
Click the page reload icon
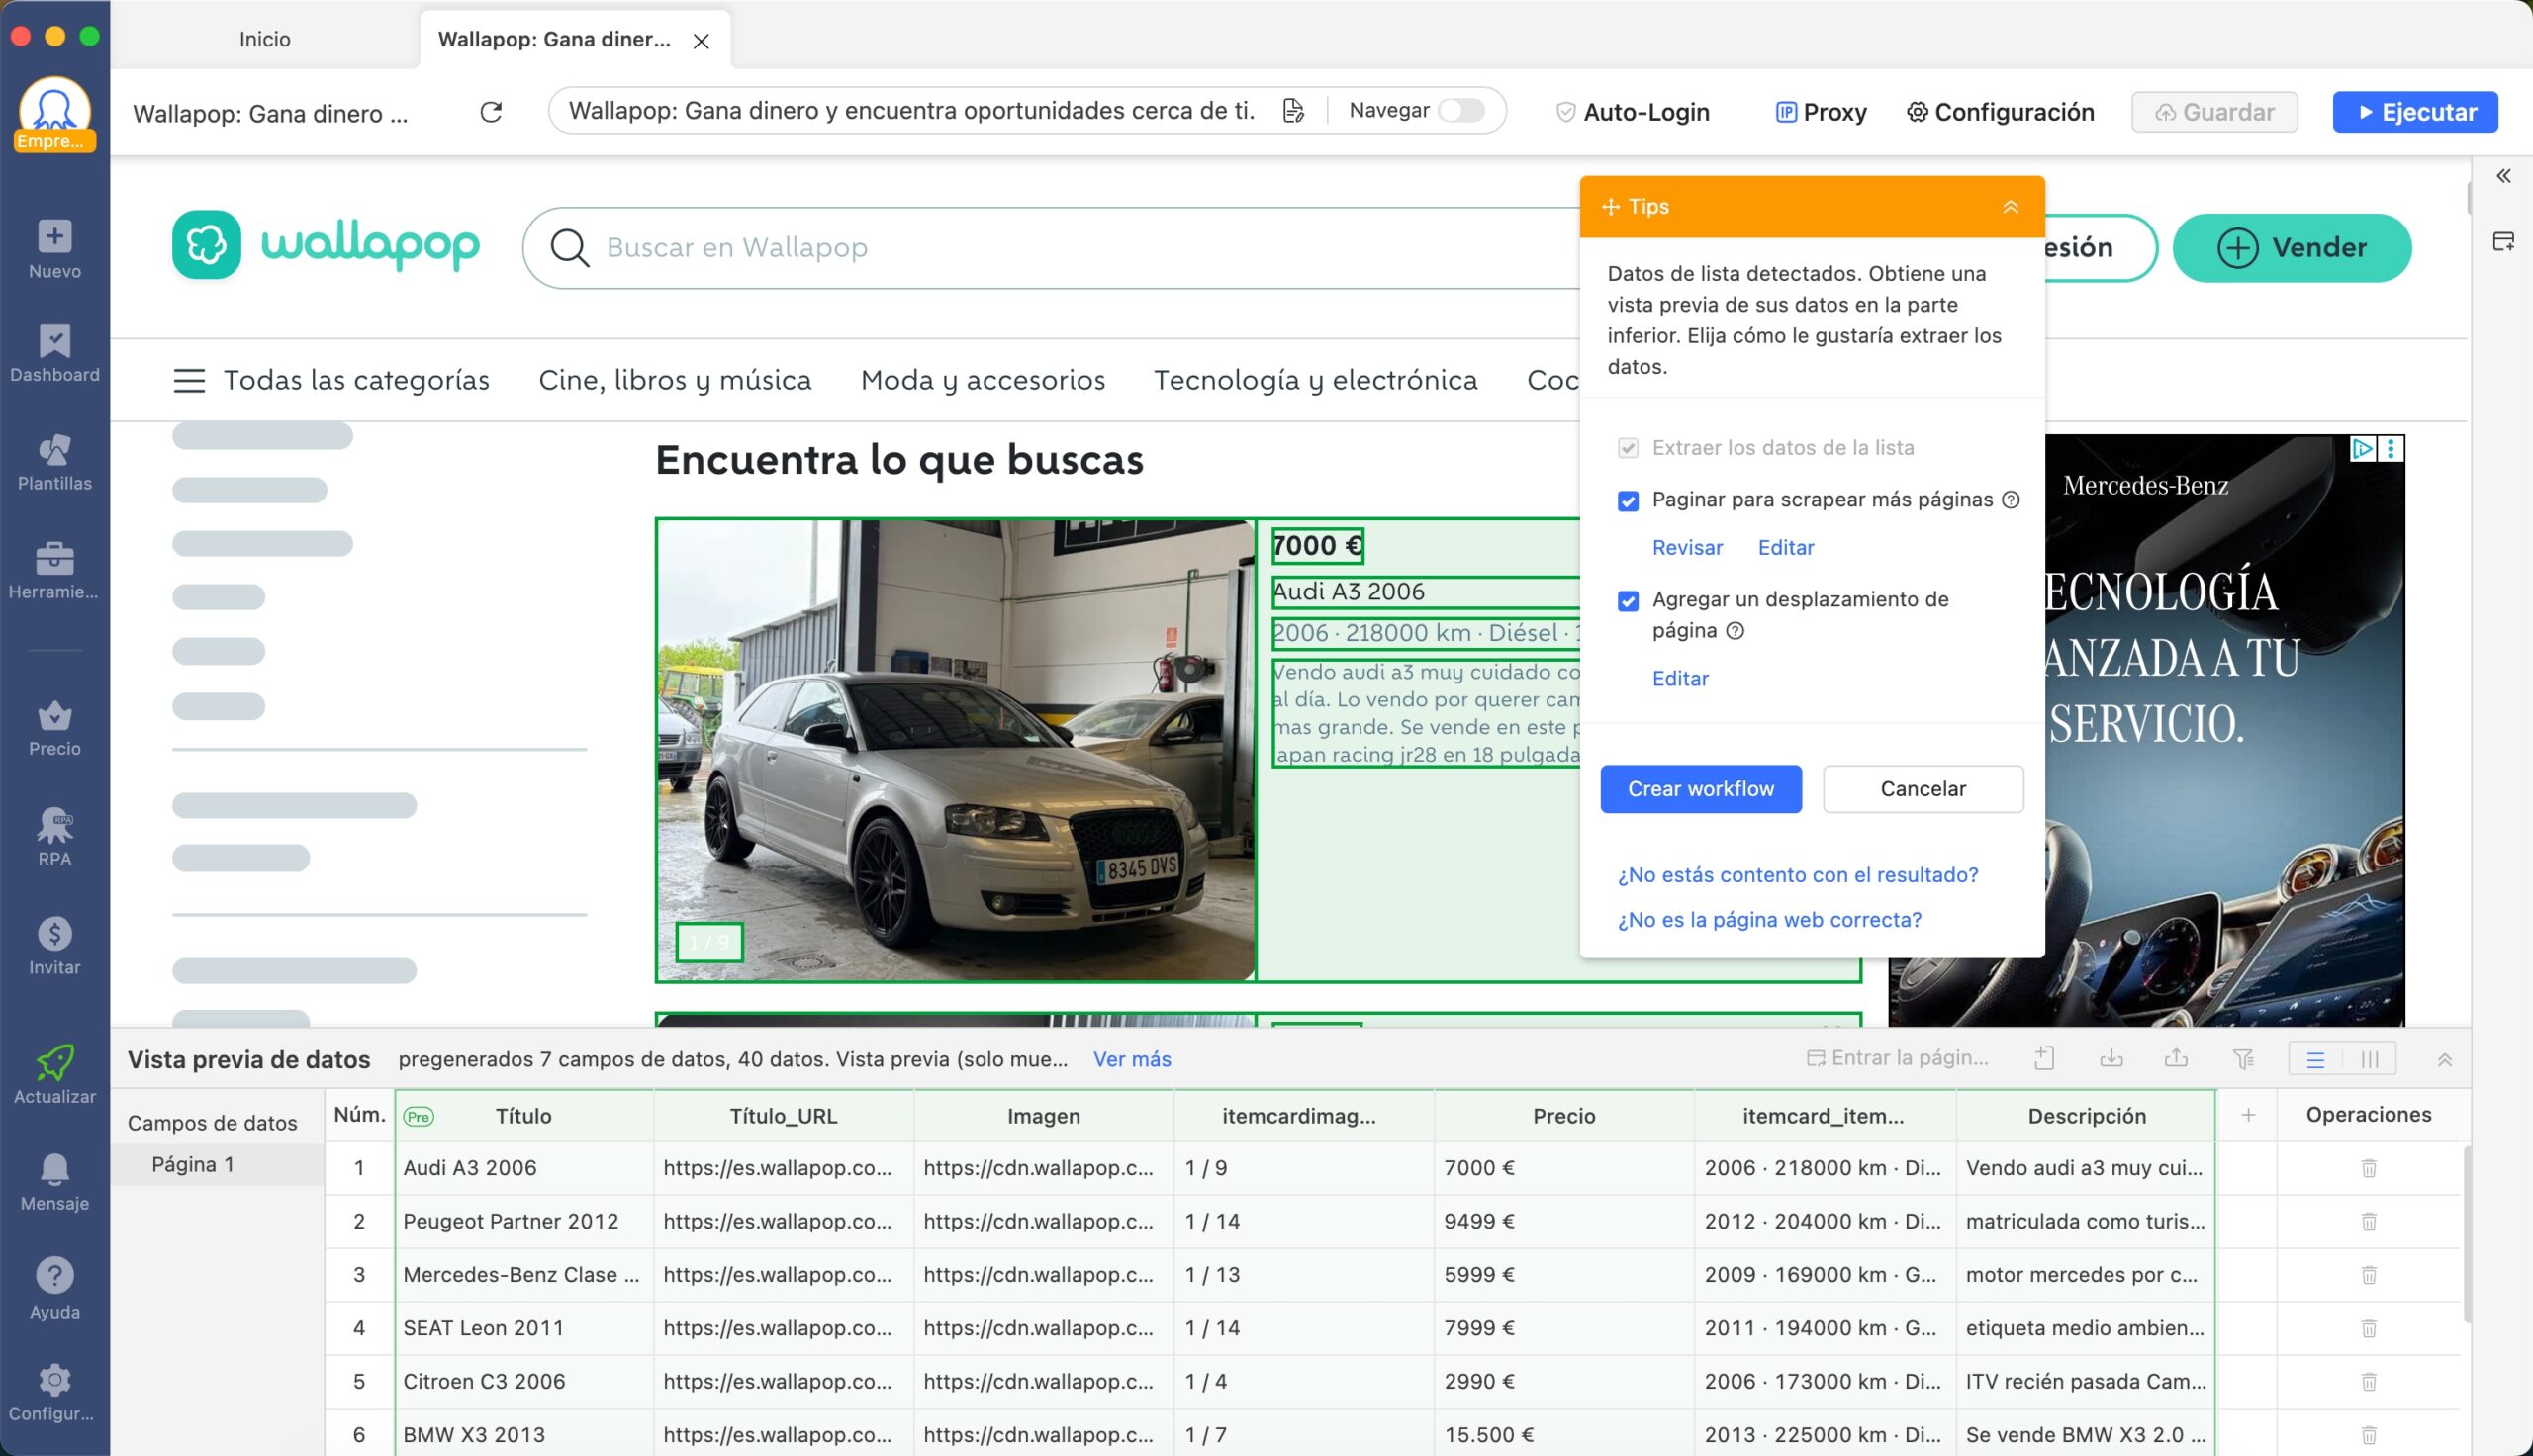(491, 112)
